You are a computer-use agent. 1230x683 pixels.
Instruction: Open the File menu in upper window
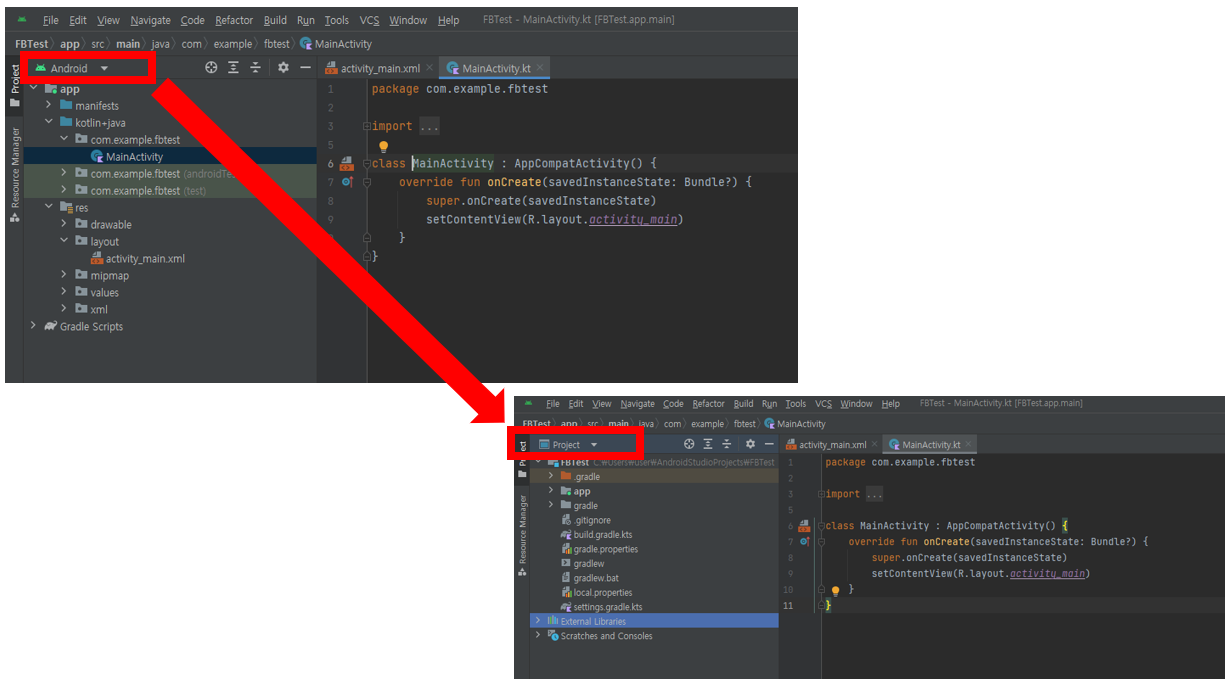[x=51, y=20]
